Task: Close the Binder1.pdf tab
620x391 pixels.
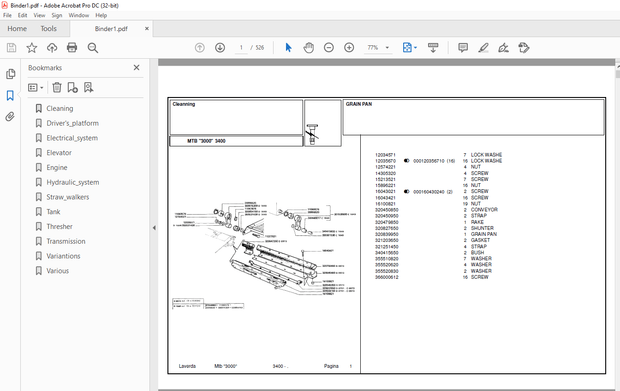Action: click(147, 28)
